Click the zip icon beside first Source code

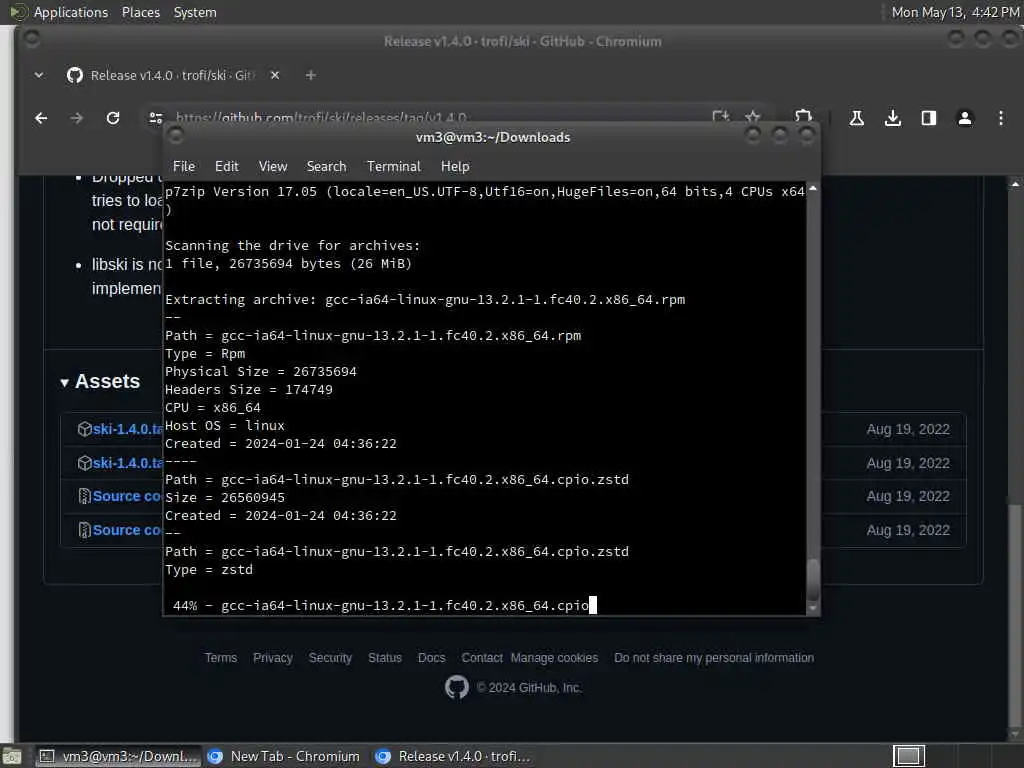pos(84,496)
